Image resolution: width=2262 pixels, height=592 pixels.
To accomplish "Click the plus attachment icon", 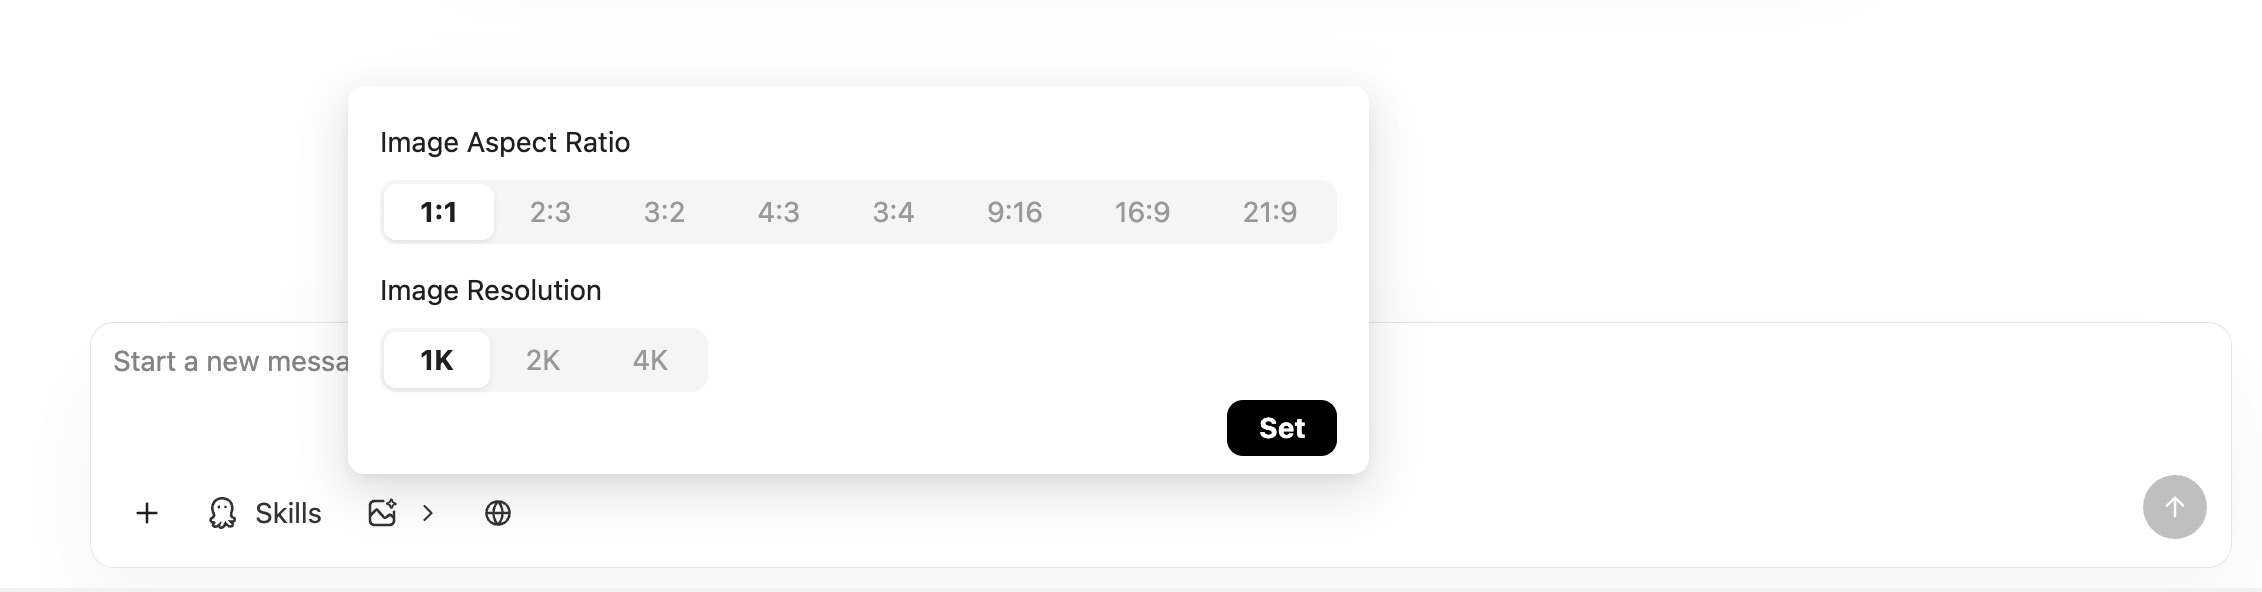I will [147, 513].
